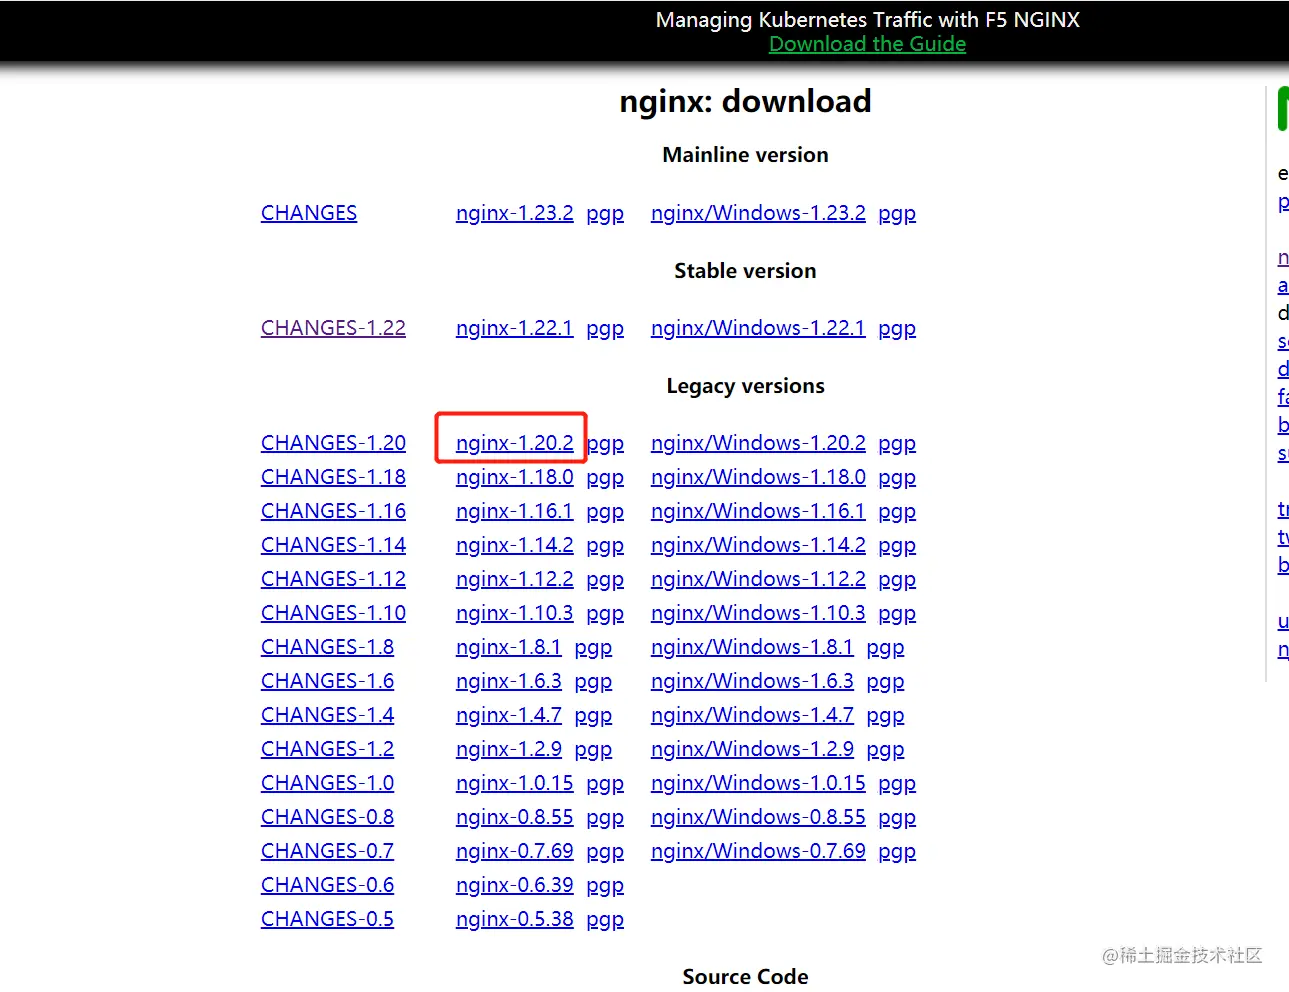The image size is (1289, 992).
Task: Open pgp signature for nginx/Windows-1.22.1
Action: [x=897, y=329]
